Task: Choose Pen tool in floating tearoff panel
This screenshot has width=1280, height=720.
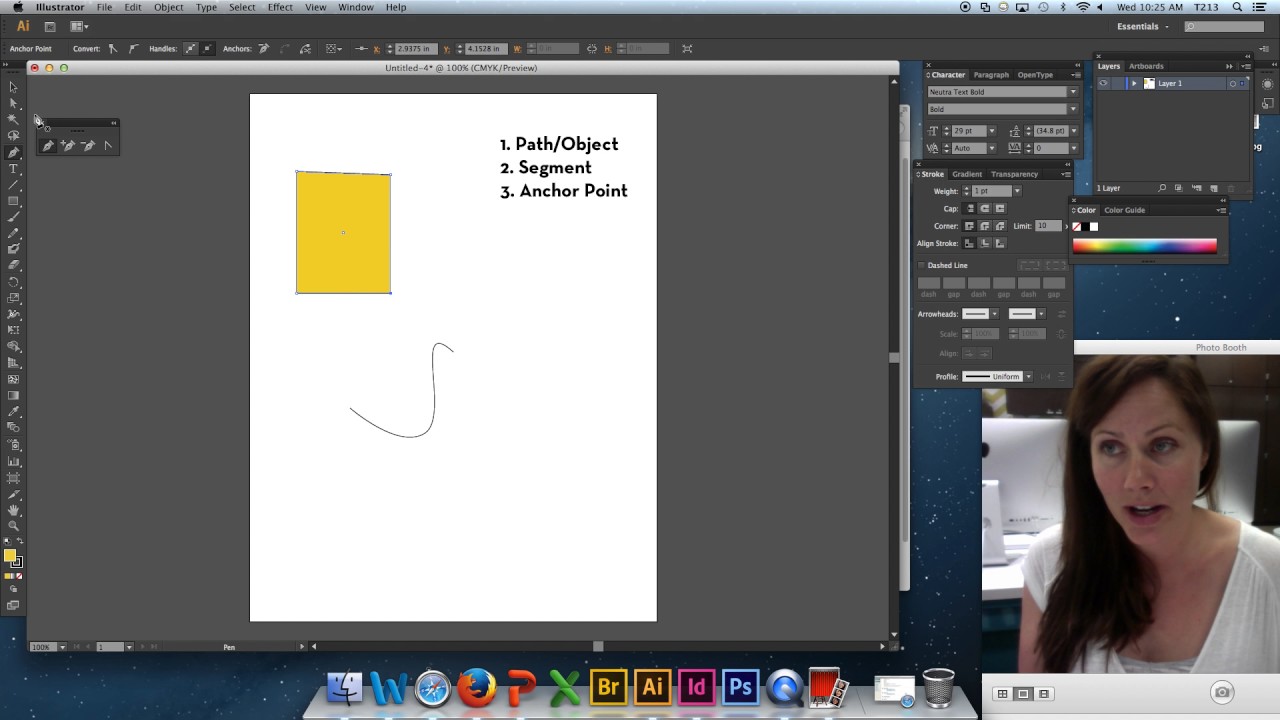Action: coord(47,146)
